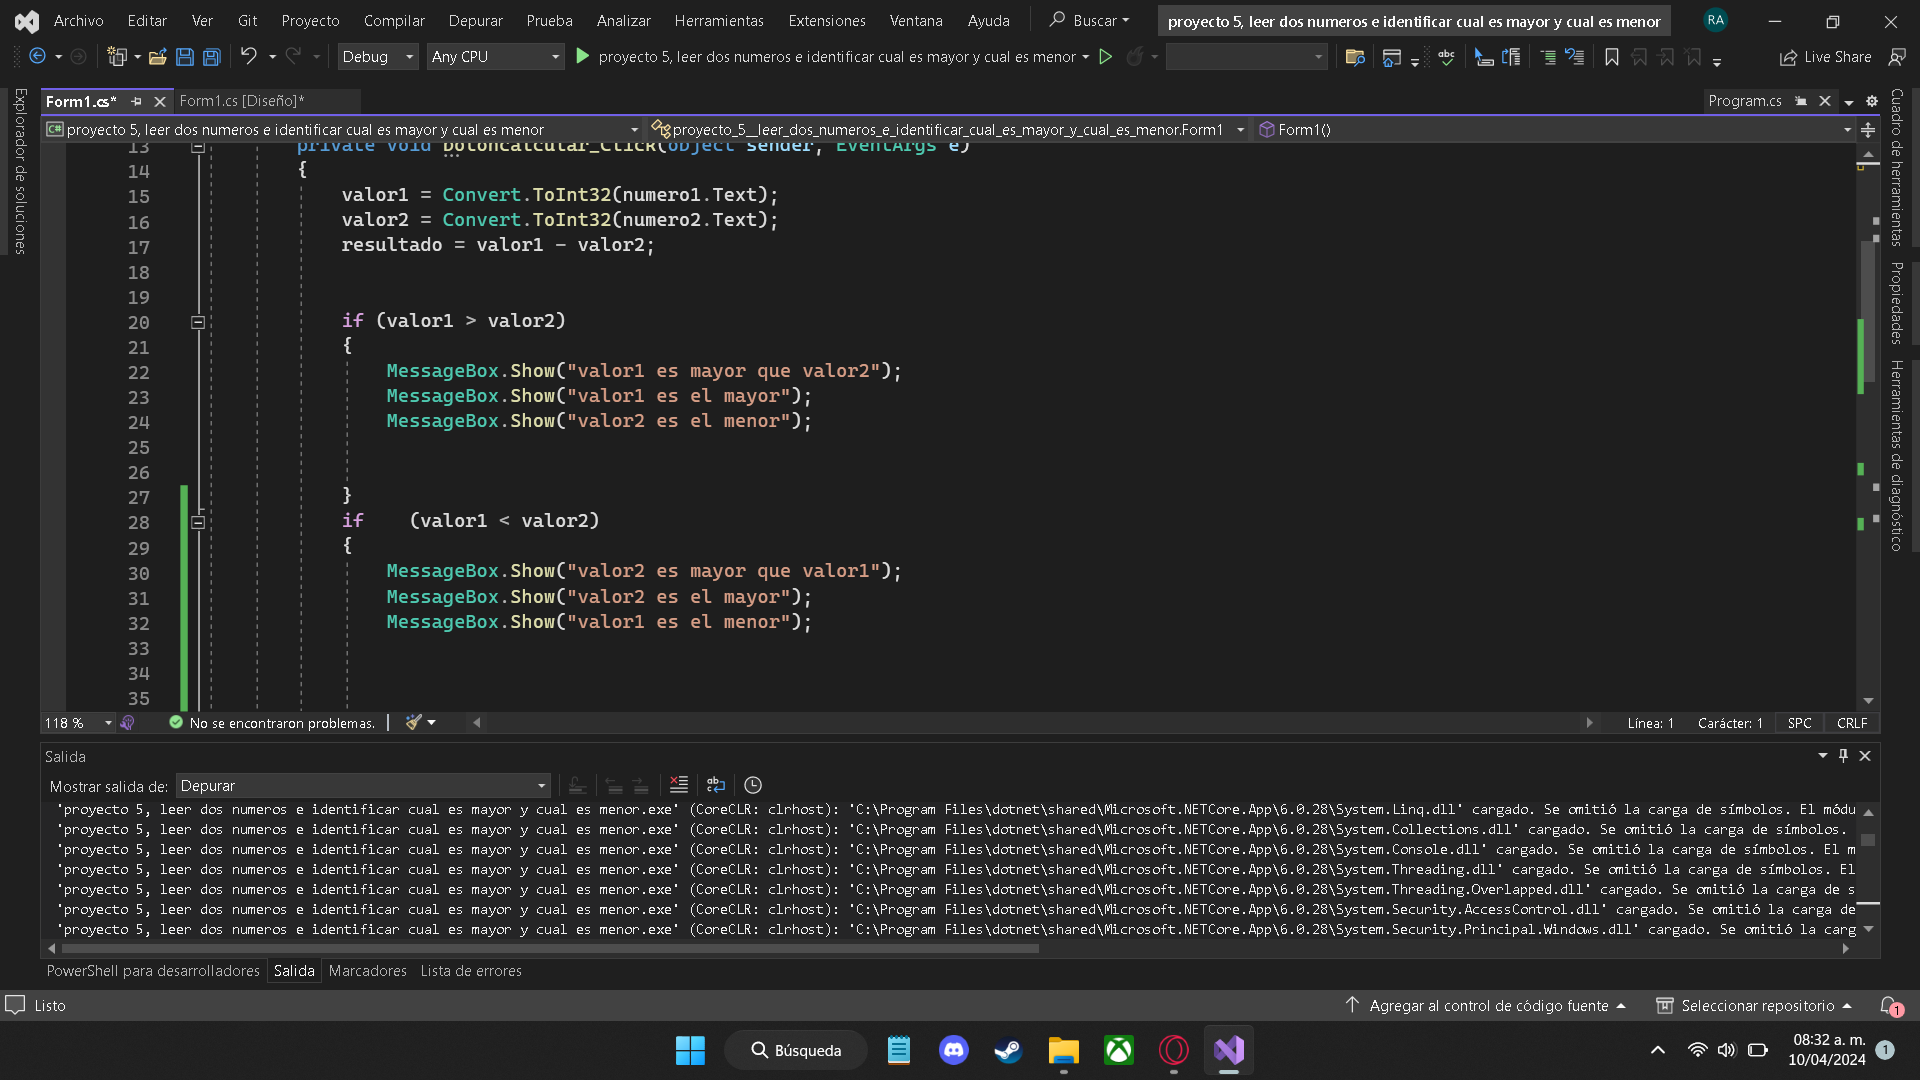The height and width of the screenshot is (1080, 1920).
Task: Click the open file folder icon
Action: coord(157,57)
